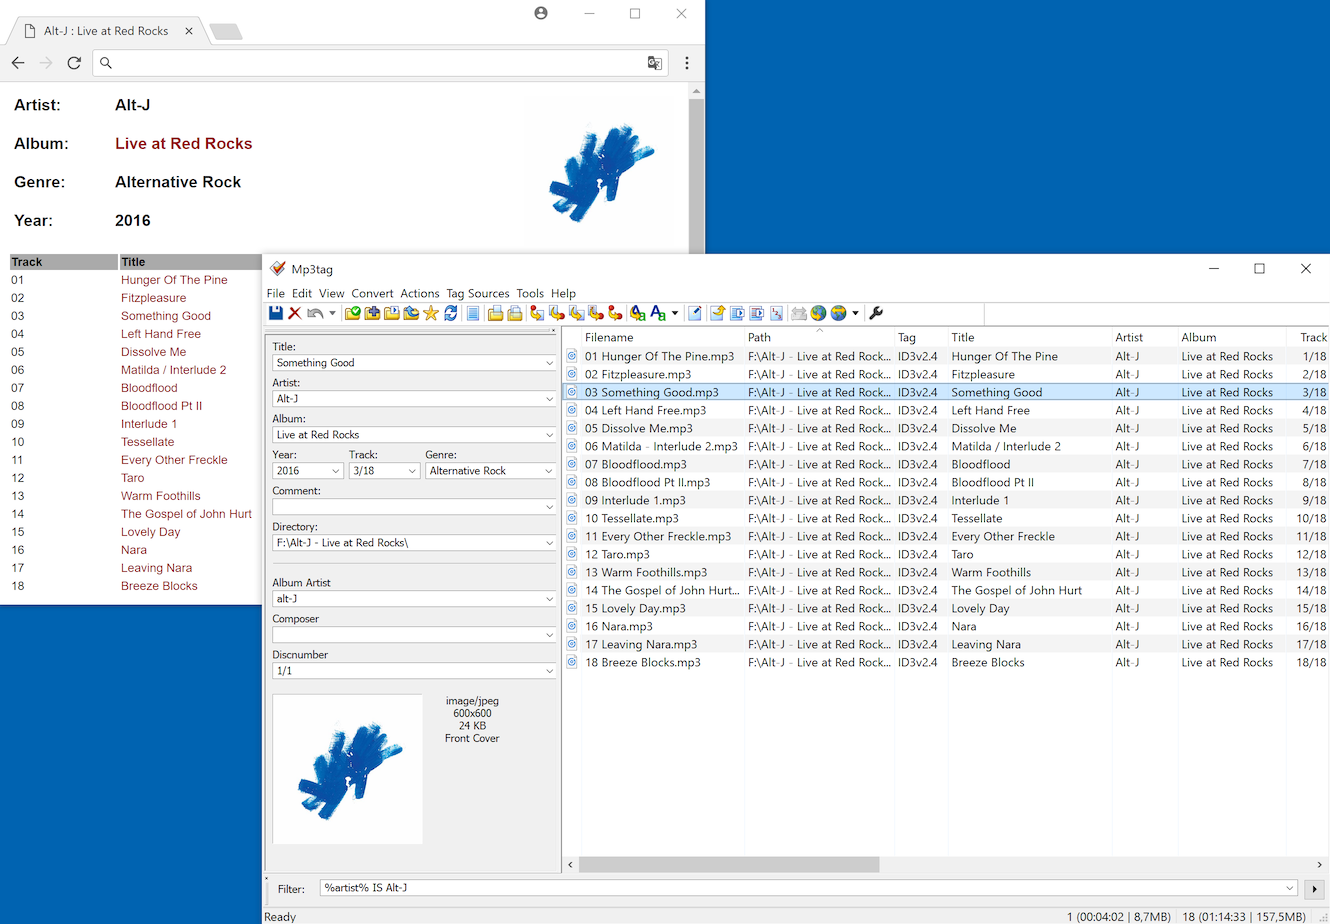Open the Actions menu

coord(419,293)
